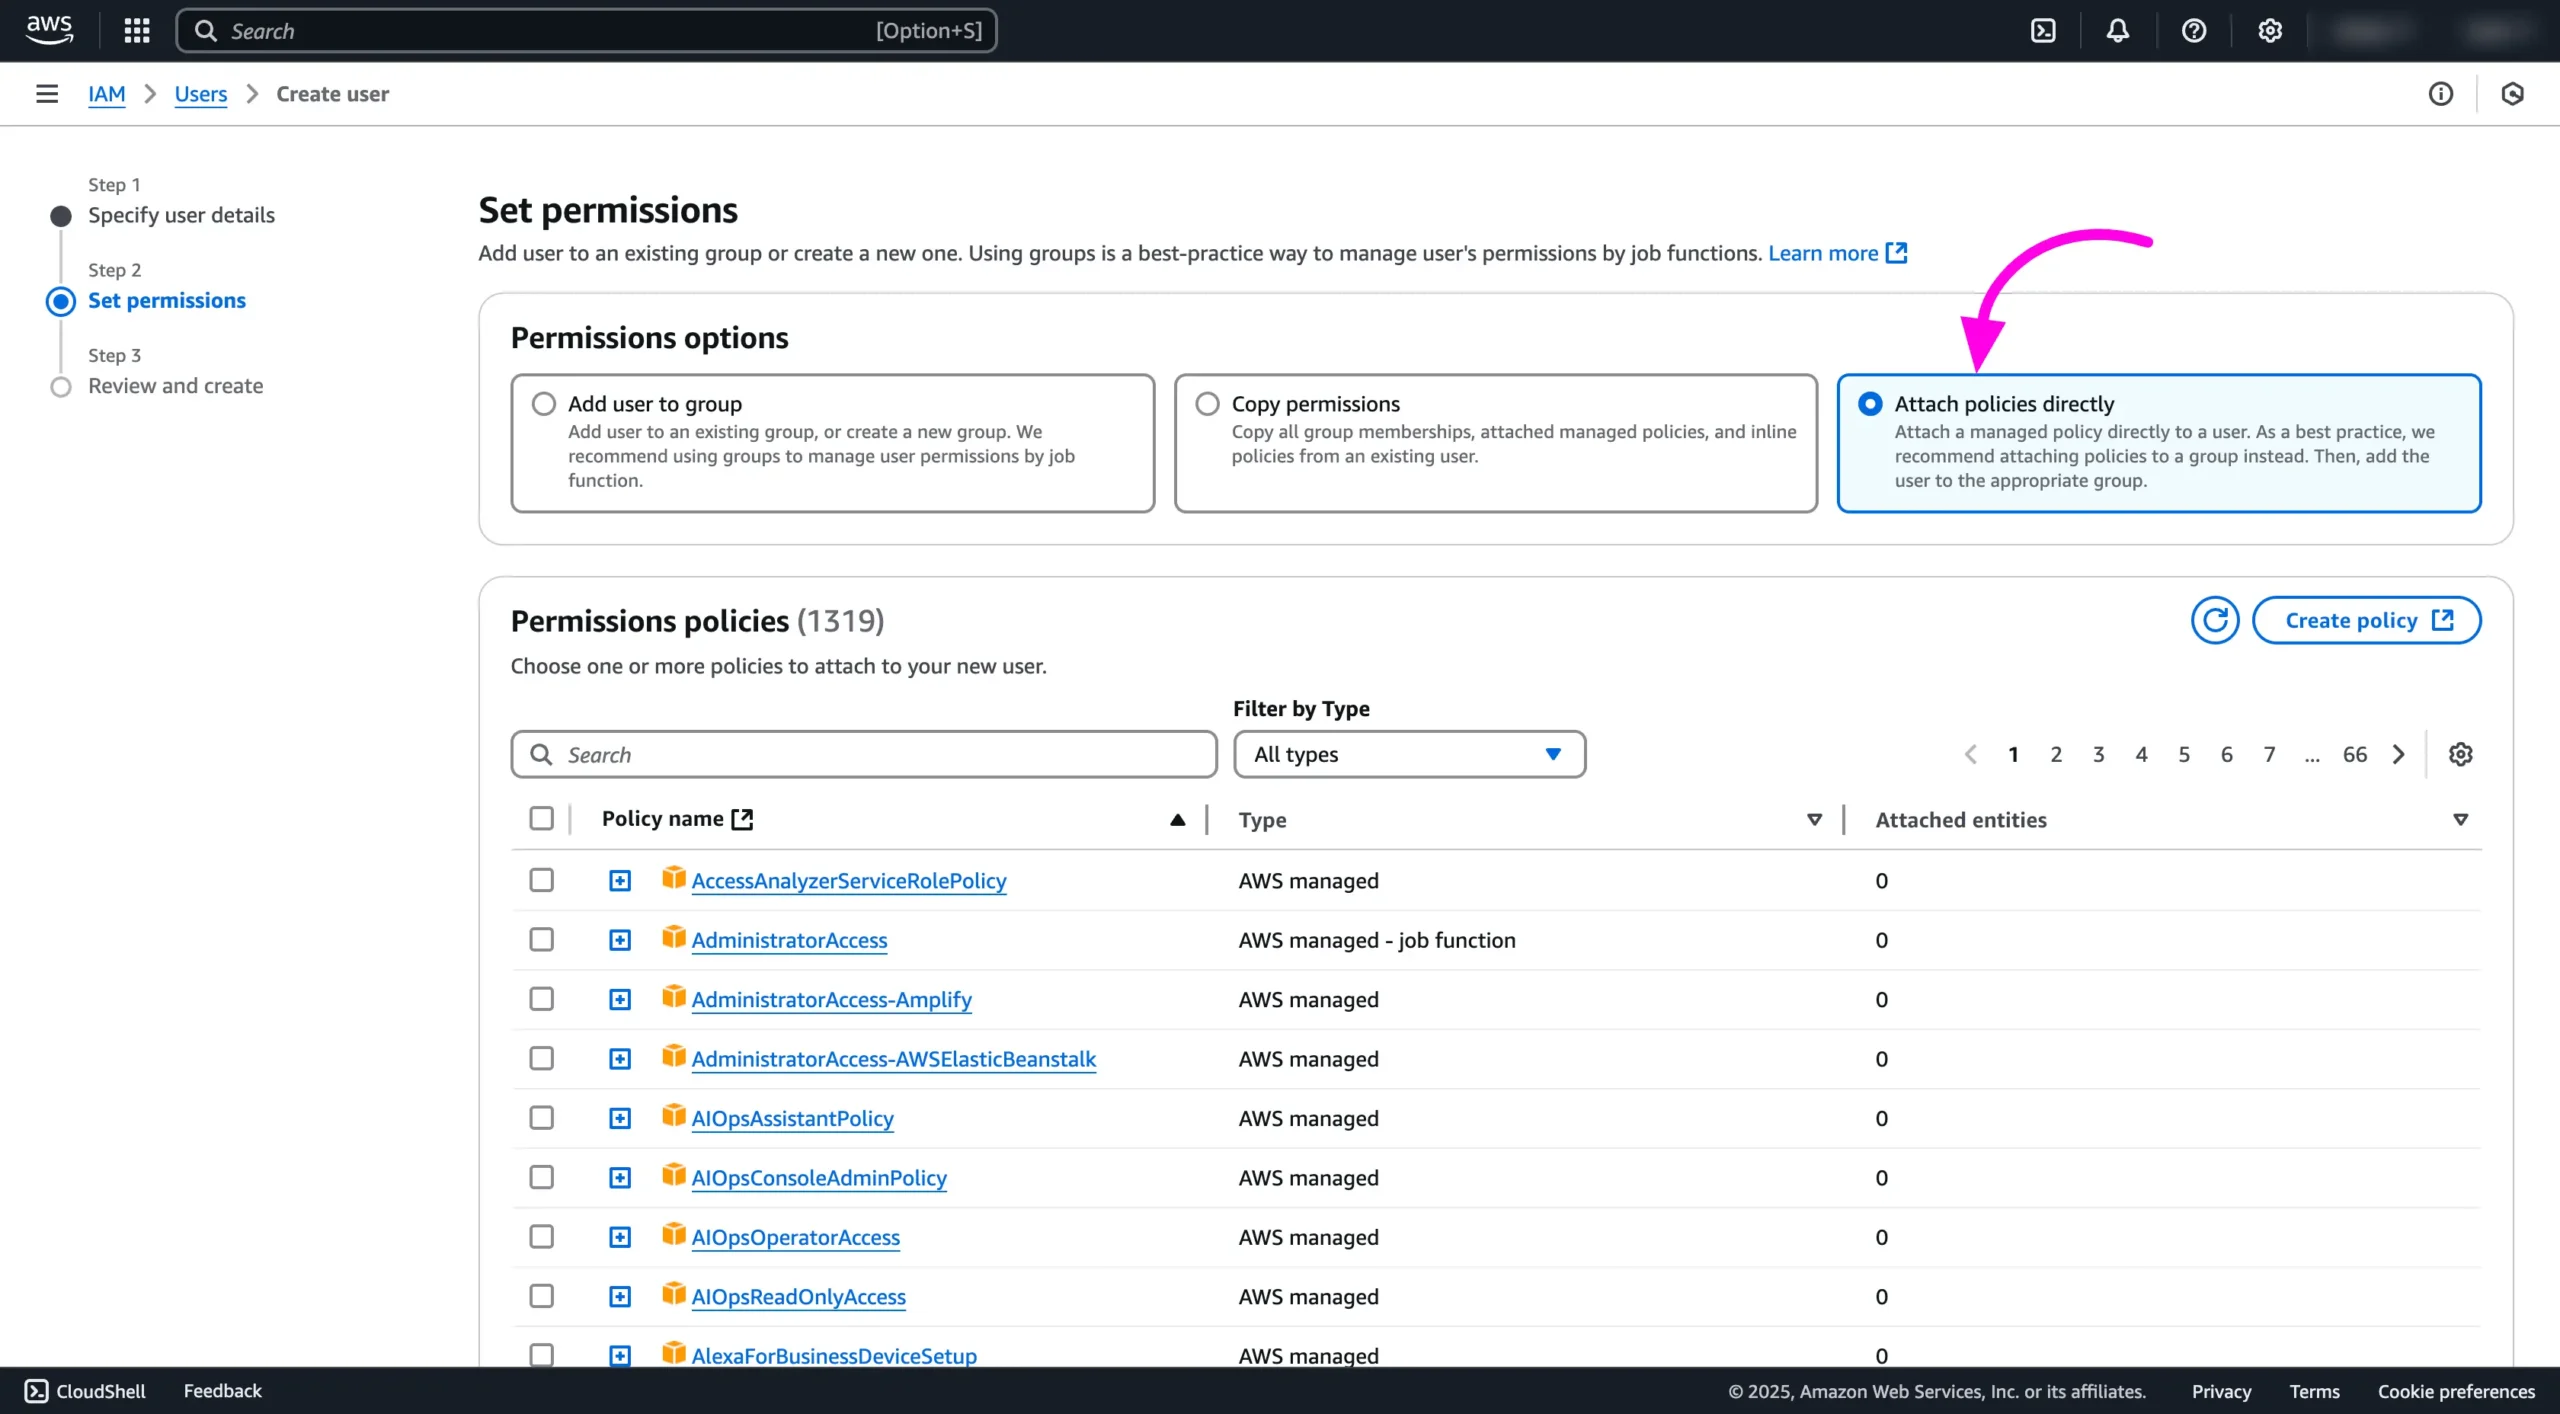Expand the AdministratorAccess-AWSElasticBeanstalk row details
Viewport: 2560px width, 1414px height.
point(620,1058)
